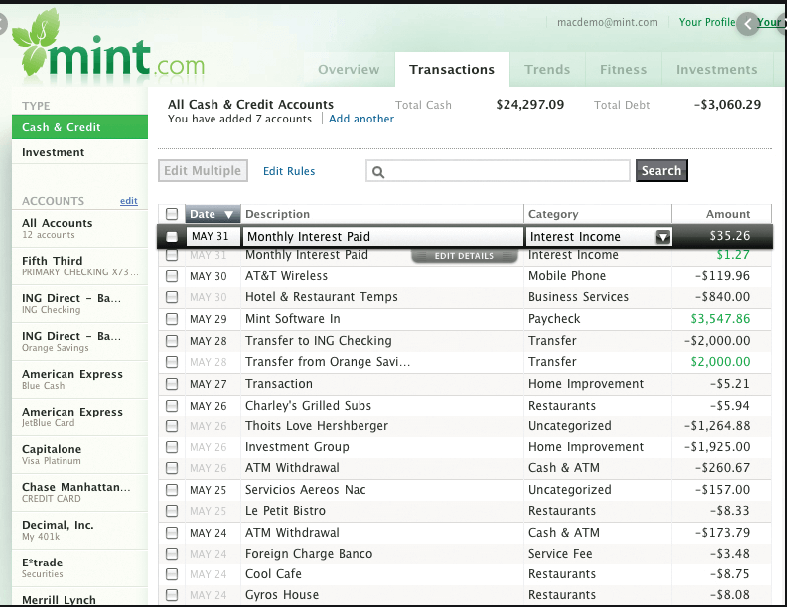Click the Cool Cafe description
The height and width of the screenshot is (607, 787).
click(274, 574)
